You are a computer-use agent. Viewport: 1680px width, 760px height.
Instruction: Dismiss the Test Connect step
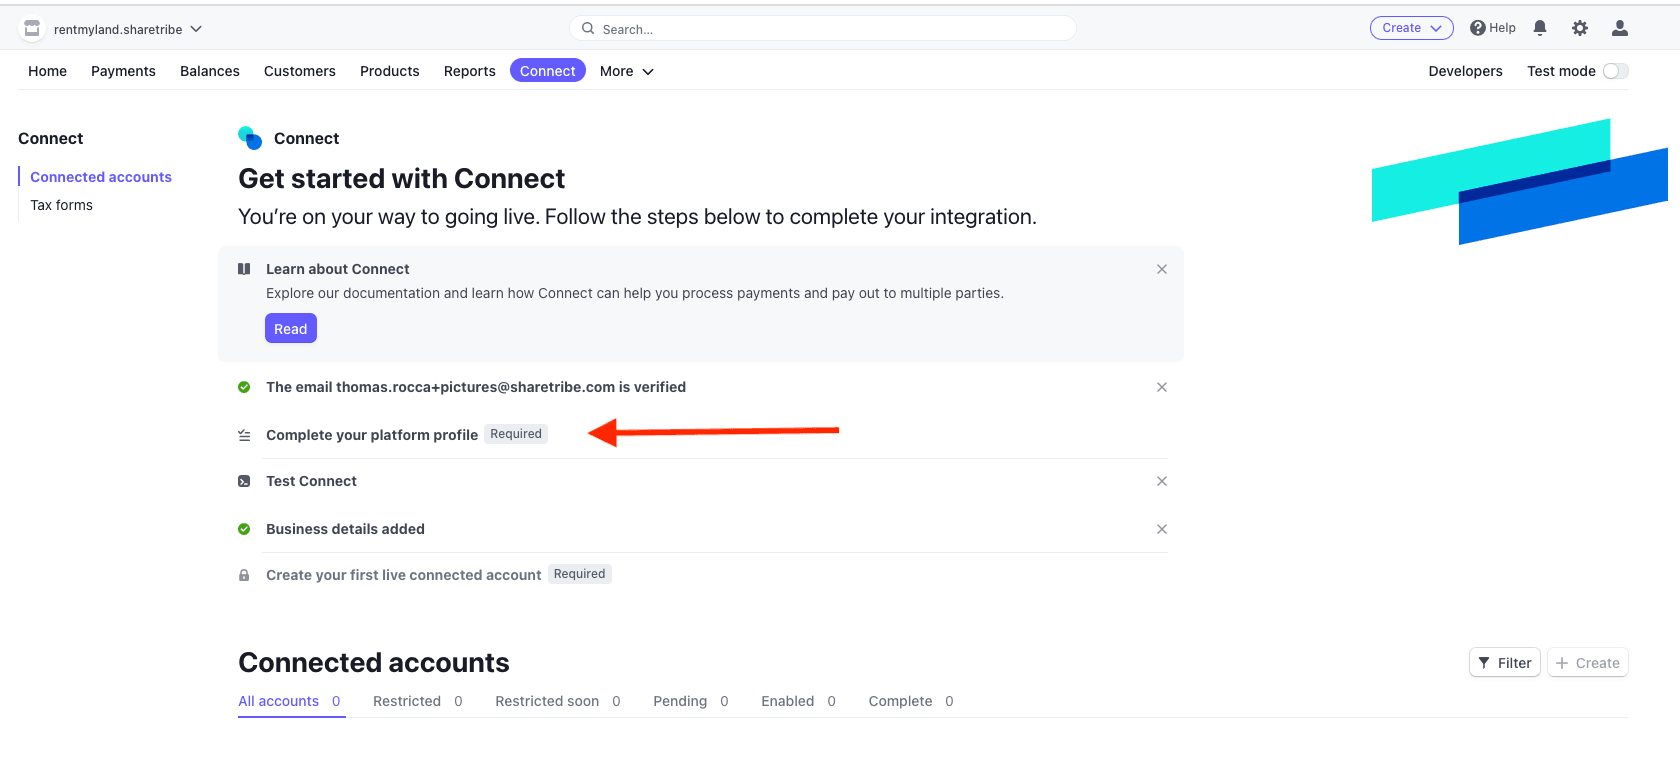[x=1162, y=481]
